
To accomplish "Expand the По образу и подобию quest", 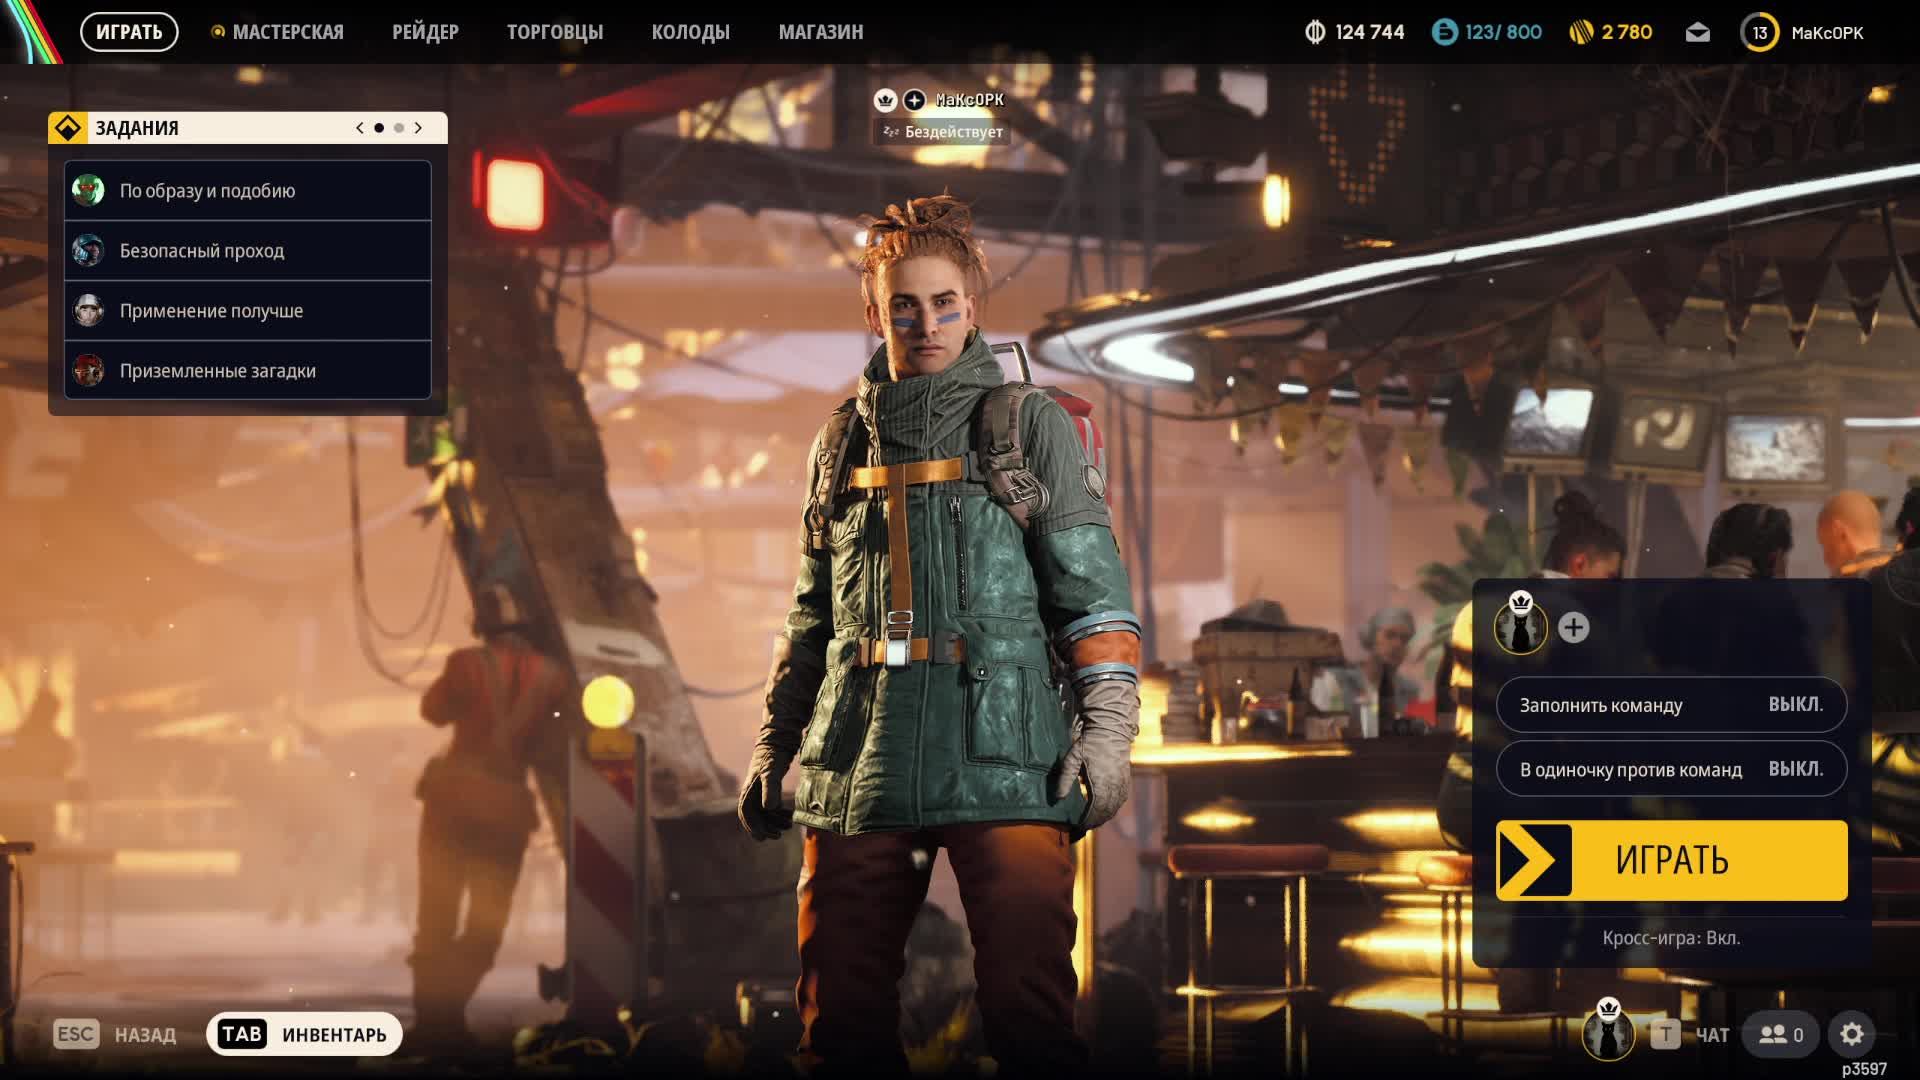I will click(x=248, y=191).
